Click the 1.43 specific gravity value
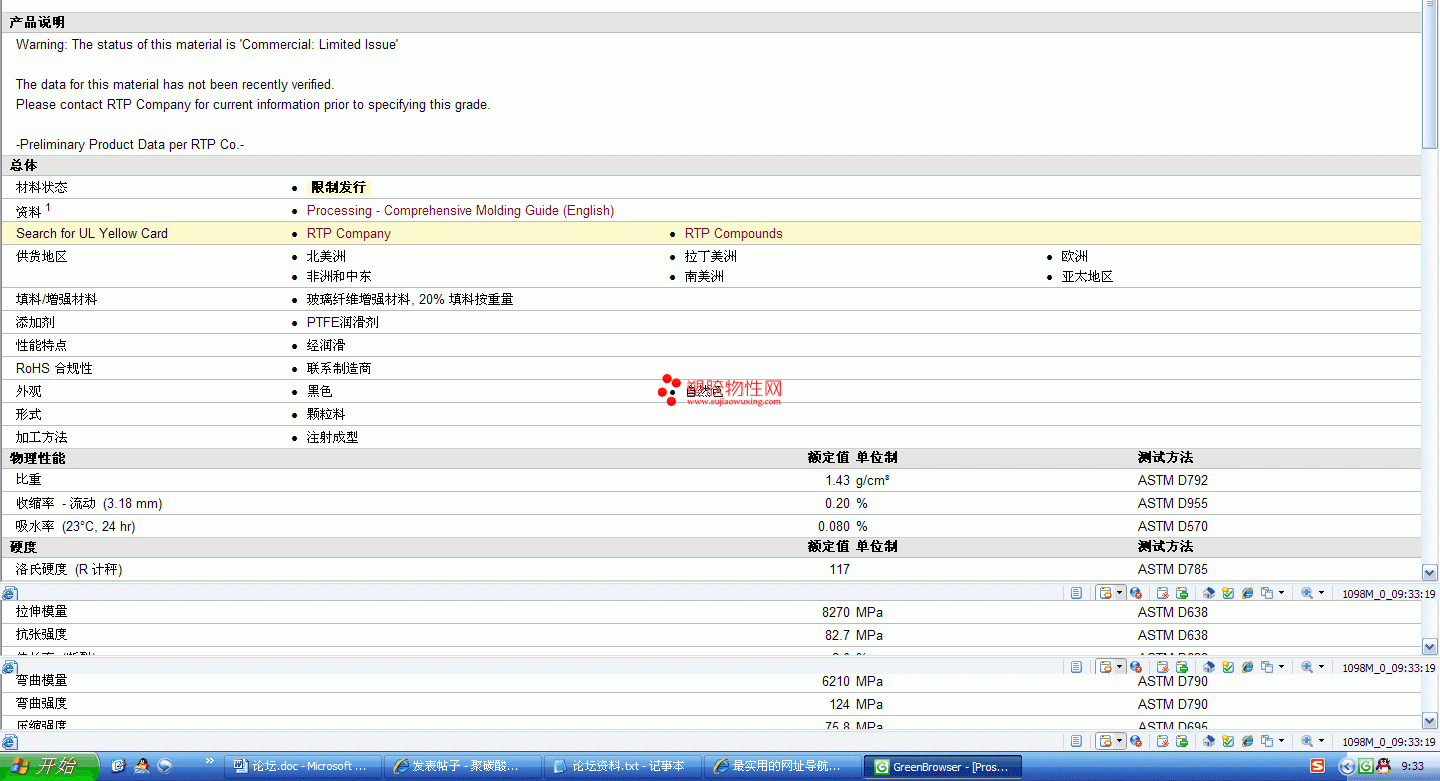The height and width of the screenshot is (781, 1440). coord(836,481)
